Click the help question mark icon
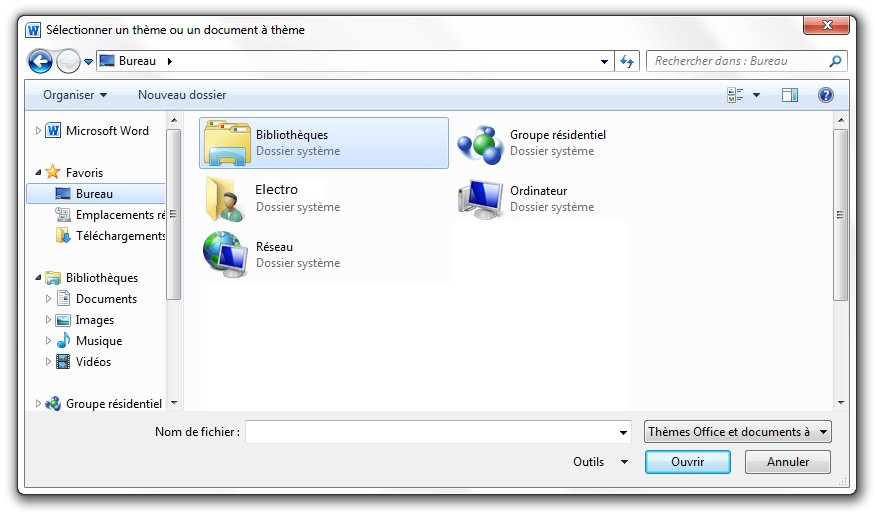The height and width of the screenshot is (513, 875). 826,95
